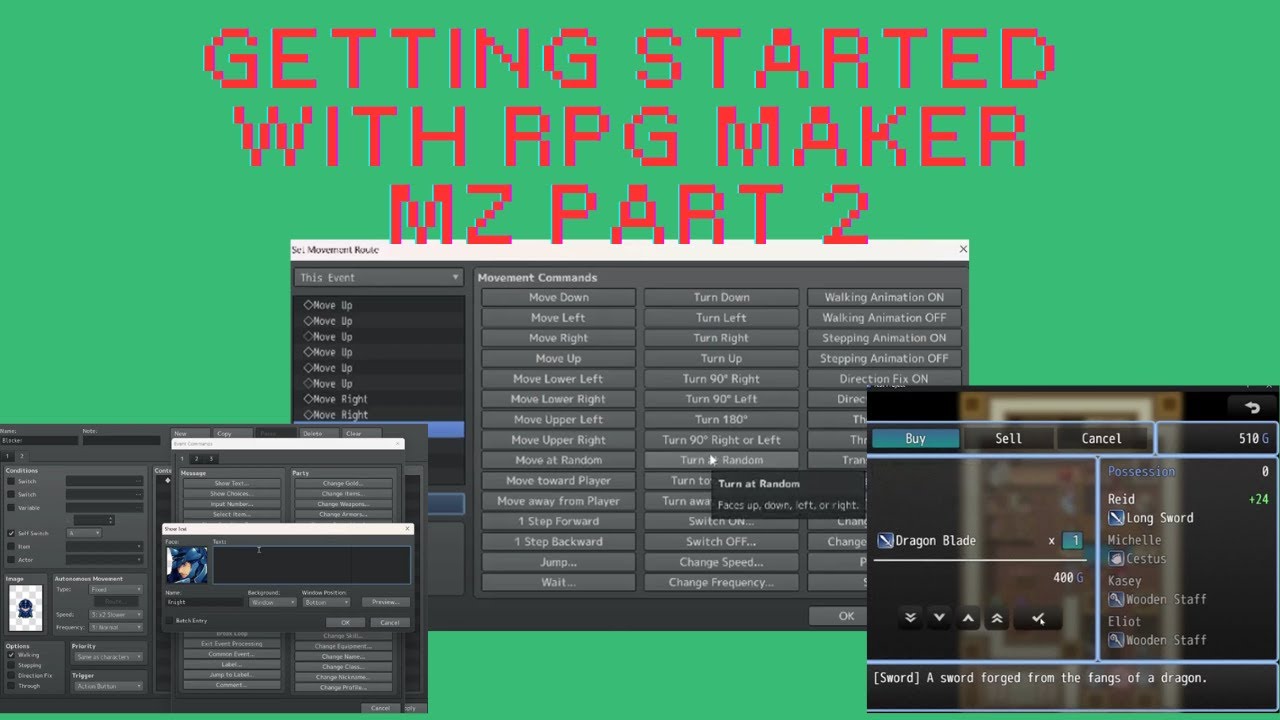Viewport: 1280px width, 720px height.
Task: Open the Background dropdown in Show Text
Action: 272,602
